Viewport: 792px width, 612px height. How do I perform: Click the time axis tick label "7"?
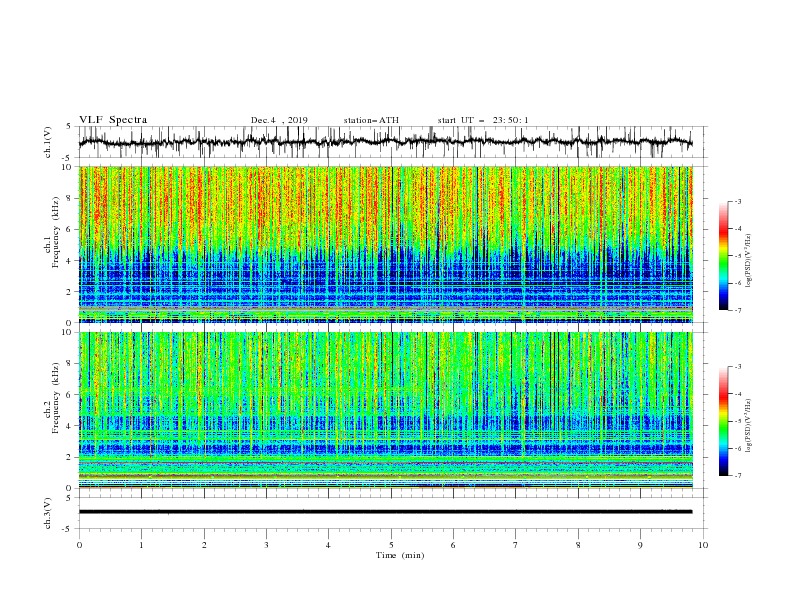(516, 545)
